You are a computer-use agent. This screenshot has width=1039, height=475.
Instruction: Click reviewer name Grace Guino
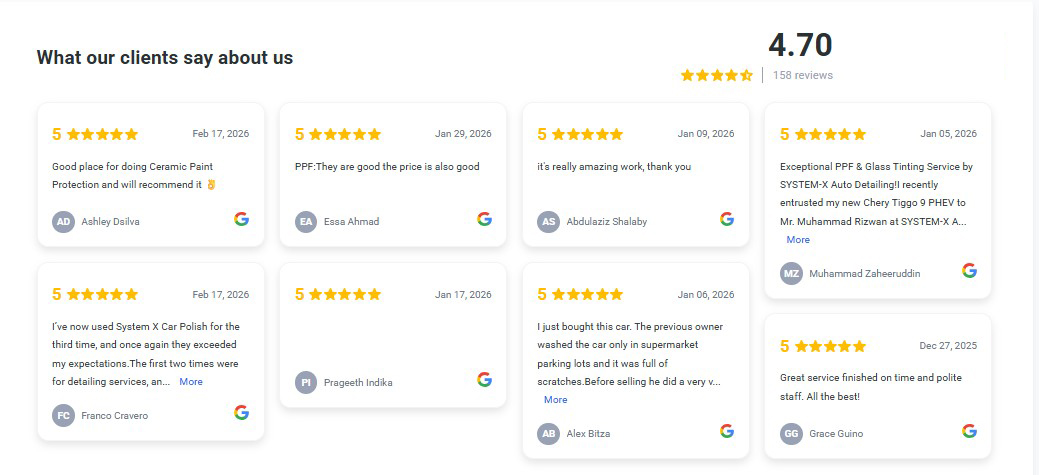pos(836,434)
